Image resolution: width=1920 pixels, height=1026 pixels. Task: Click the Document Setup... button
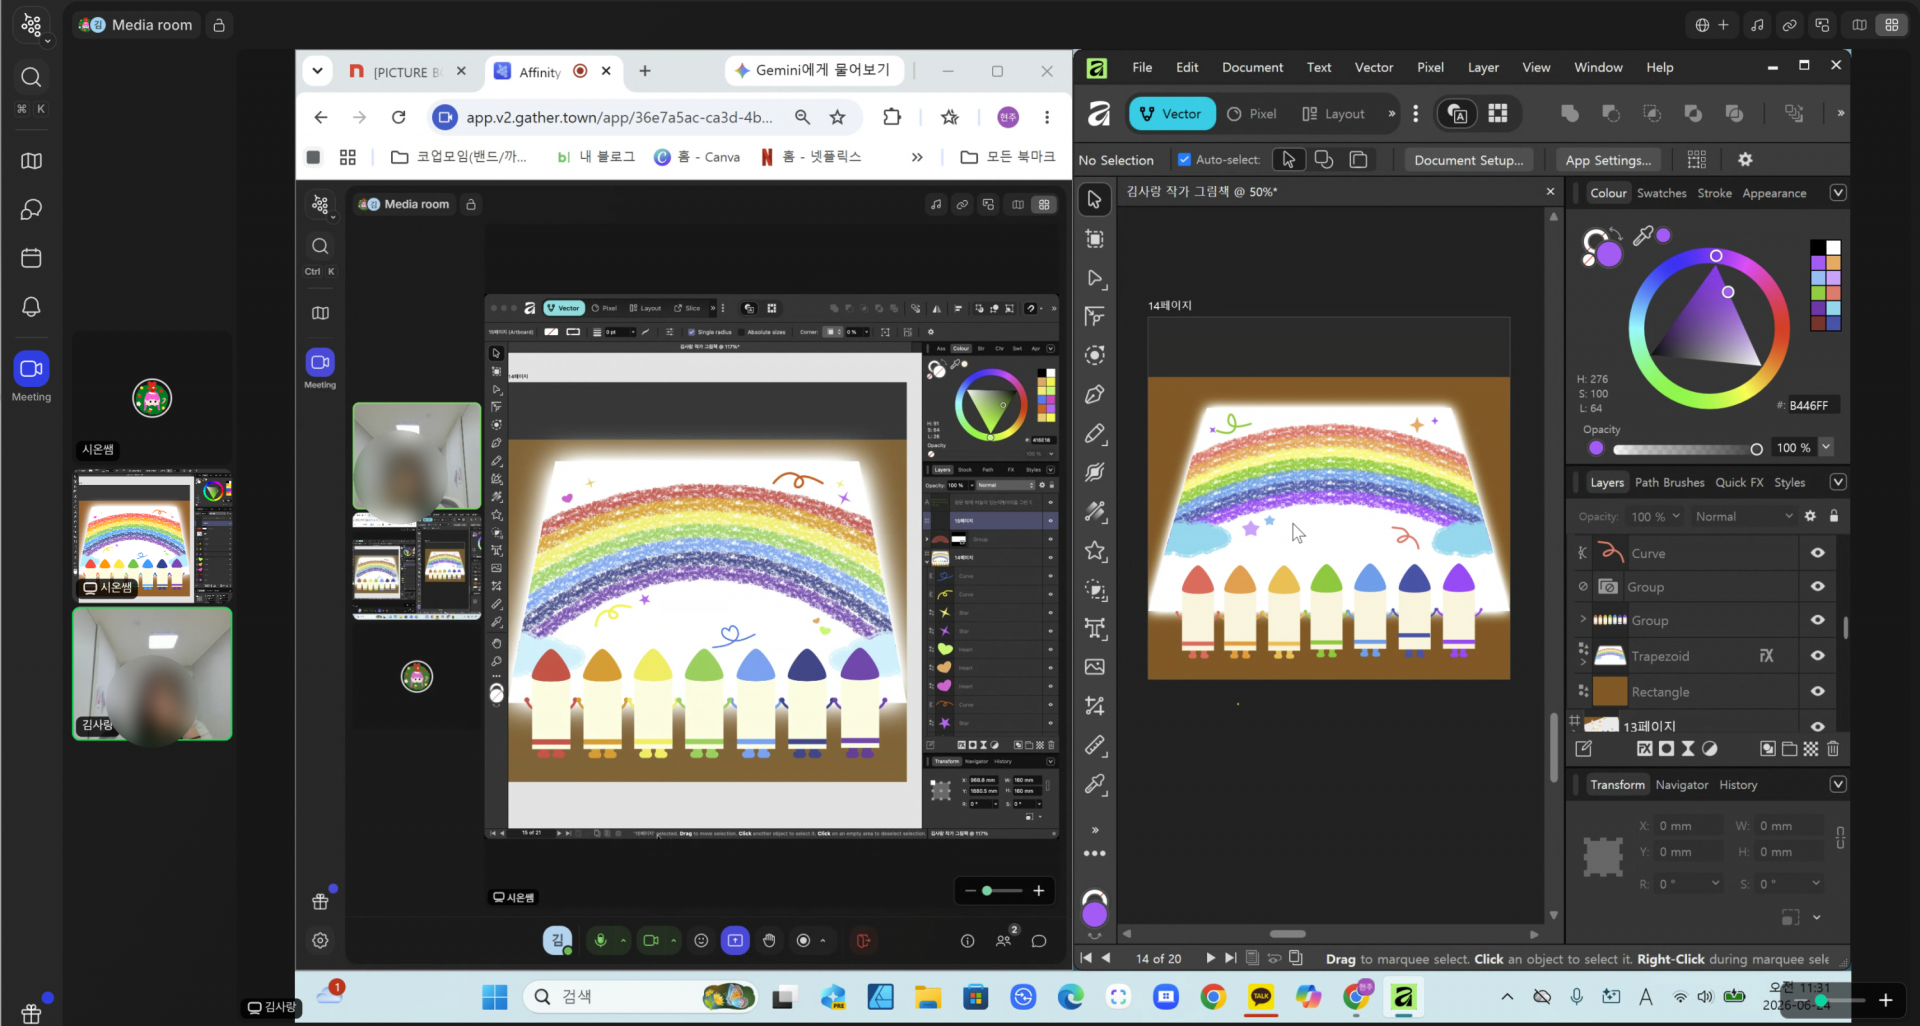[x=1469, y=160]
